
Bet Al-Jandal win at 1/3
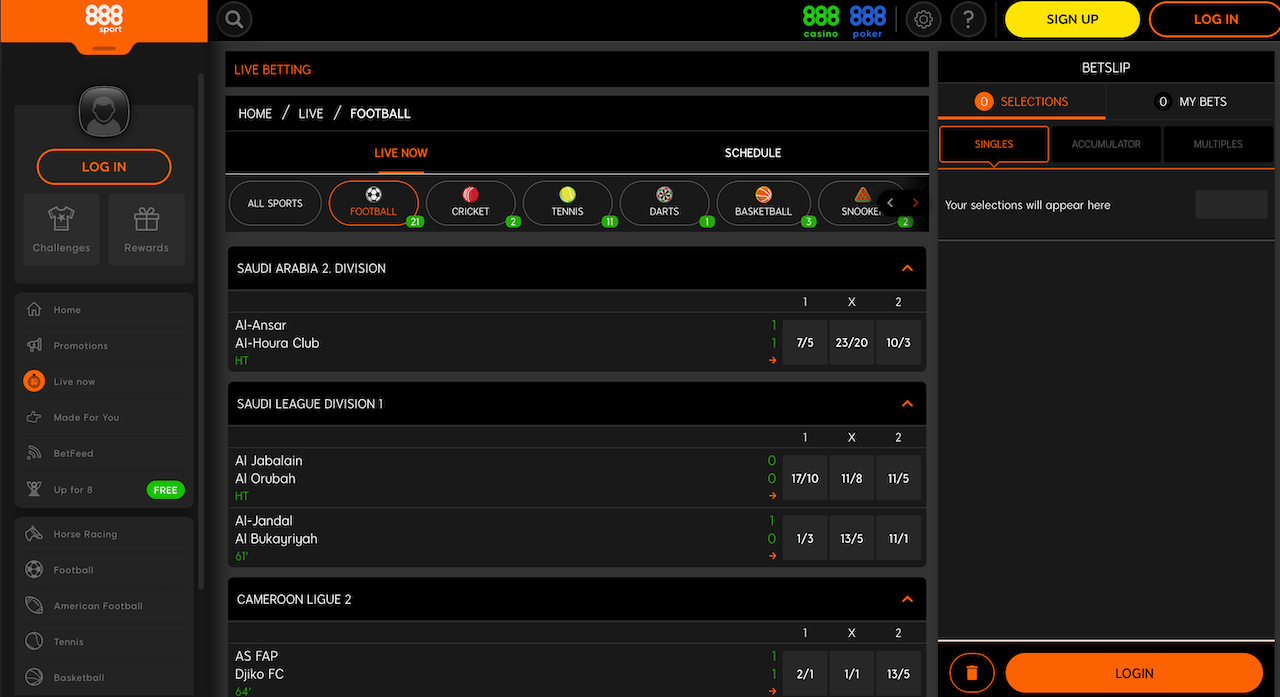[x=805, y=538]
